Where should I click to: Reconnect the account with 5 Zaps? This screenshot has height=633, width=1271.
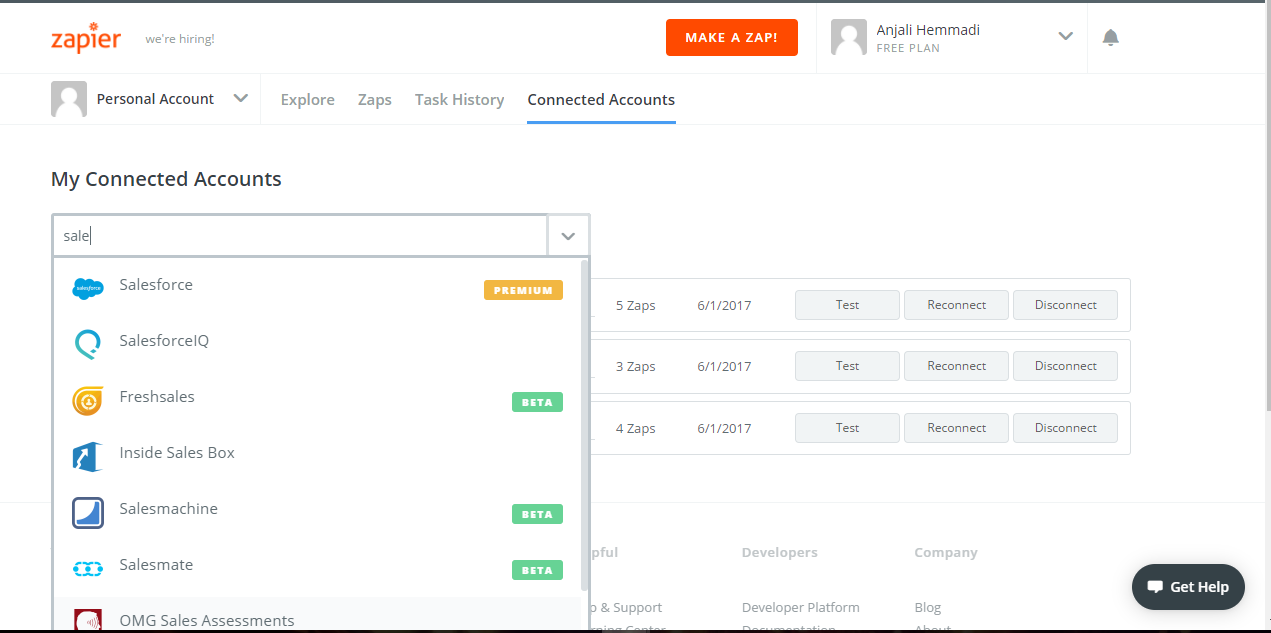[957, 305]
